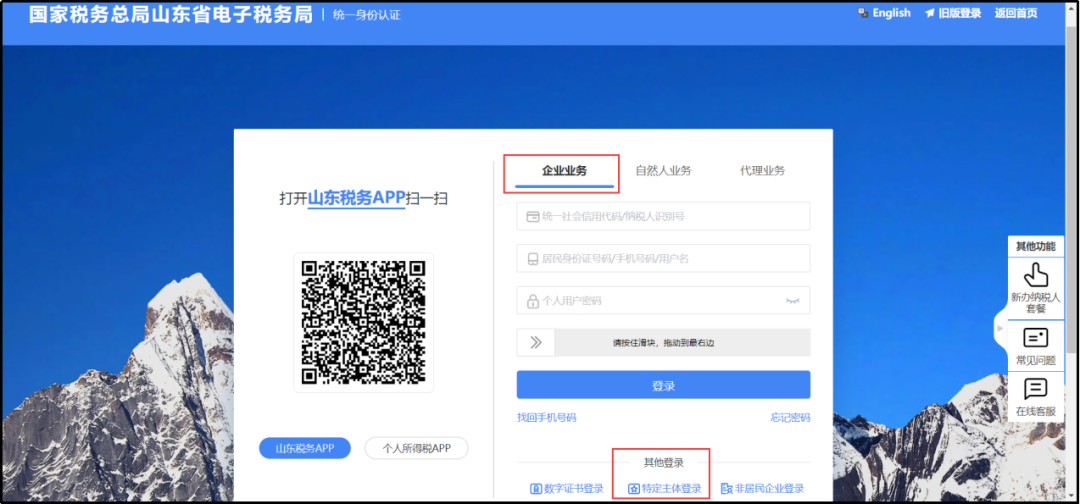
Task: Click the 个人用户密码 password field
Action: click(x=663, y=301)
